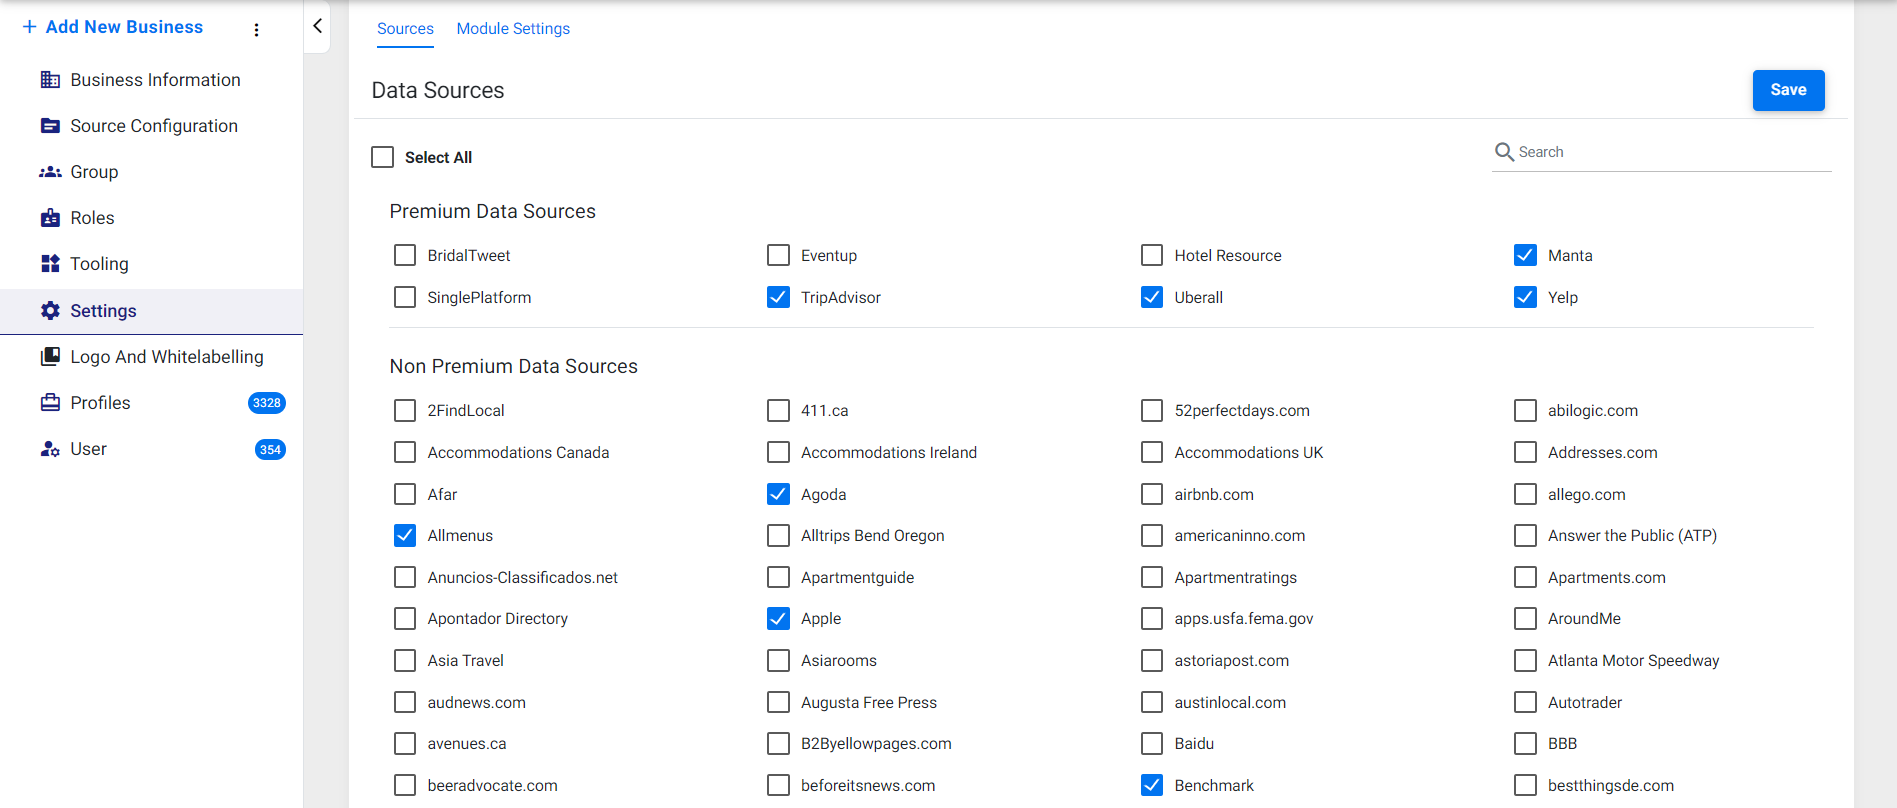Check the 2FindLocal checkbox

pyautogui.click(x=405, y=411)
